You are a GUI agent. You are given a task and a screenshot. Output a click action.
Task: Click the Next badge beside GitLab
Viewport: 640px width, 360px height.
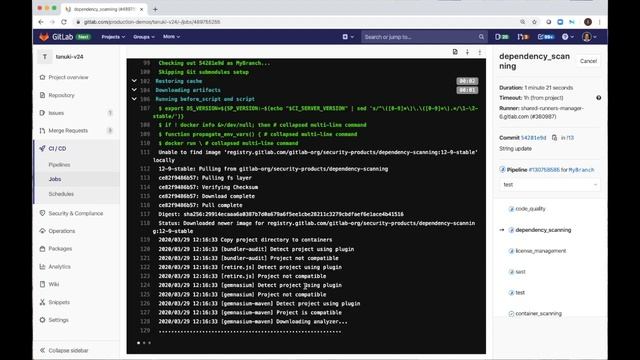coord(84,37)
